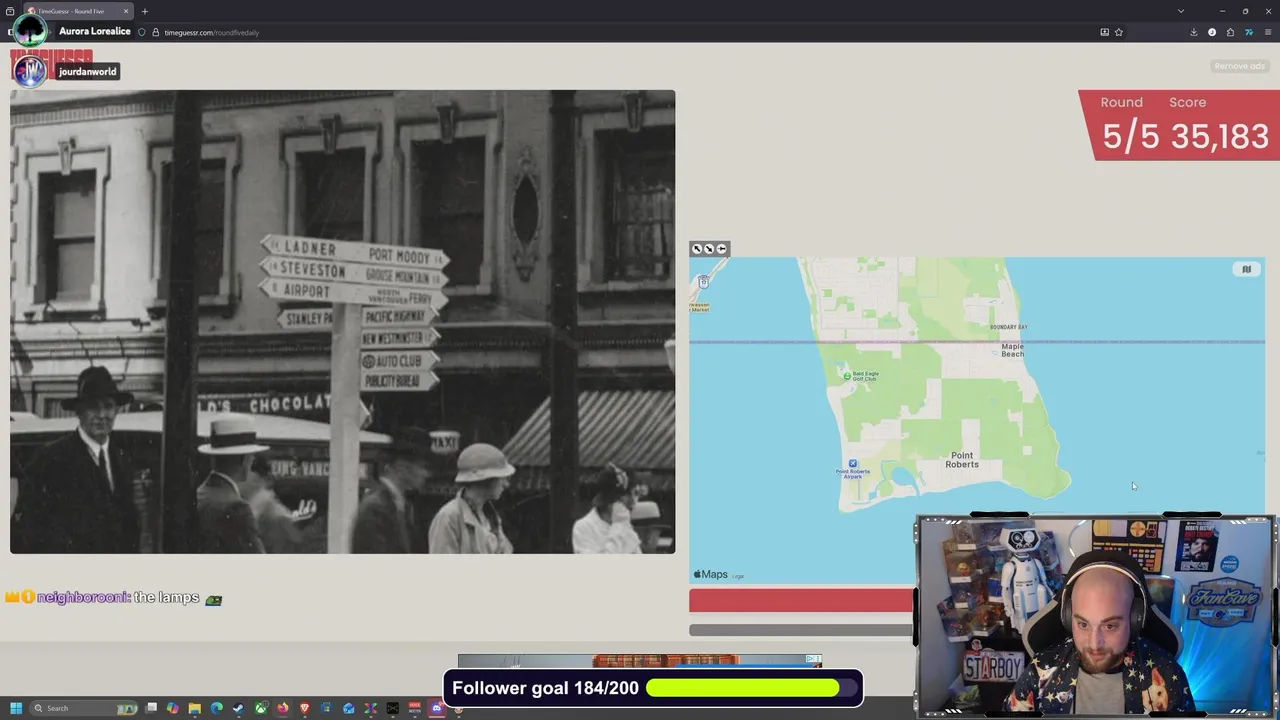This screenshot has width=1280, height=720.
Task: Toggle reader view icon in address bar
Action: (1104, 32)
